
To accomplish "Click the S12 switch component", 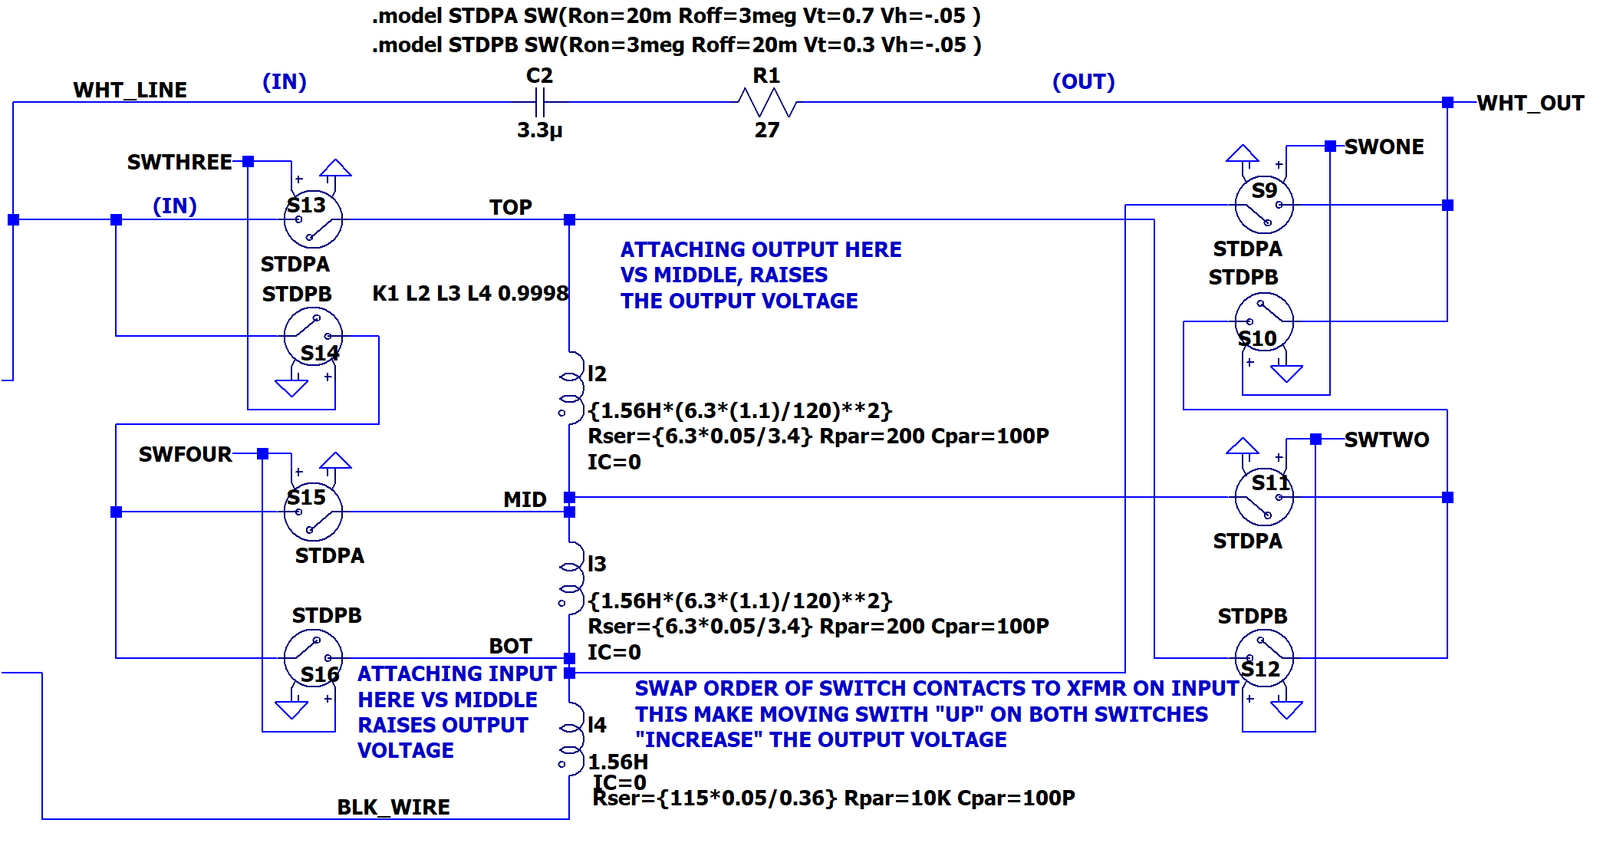I will [x=1264, y=658].
